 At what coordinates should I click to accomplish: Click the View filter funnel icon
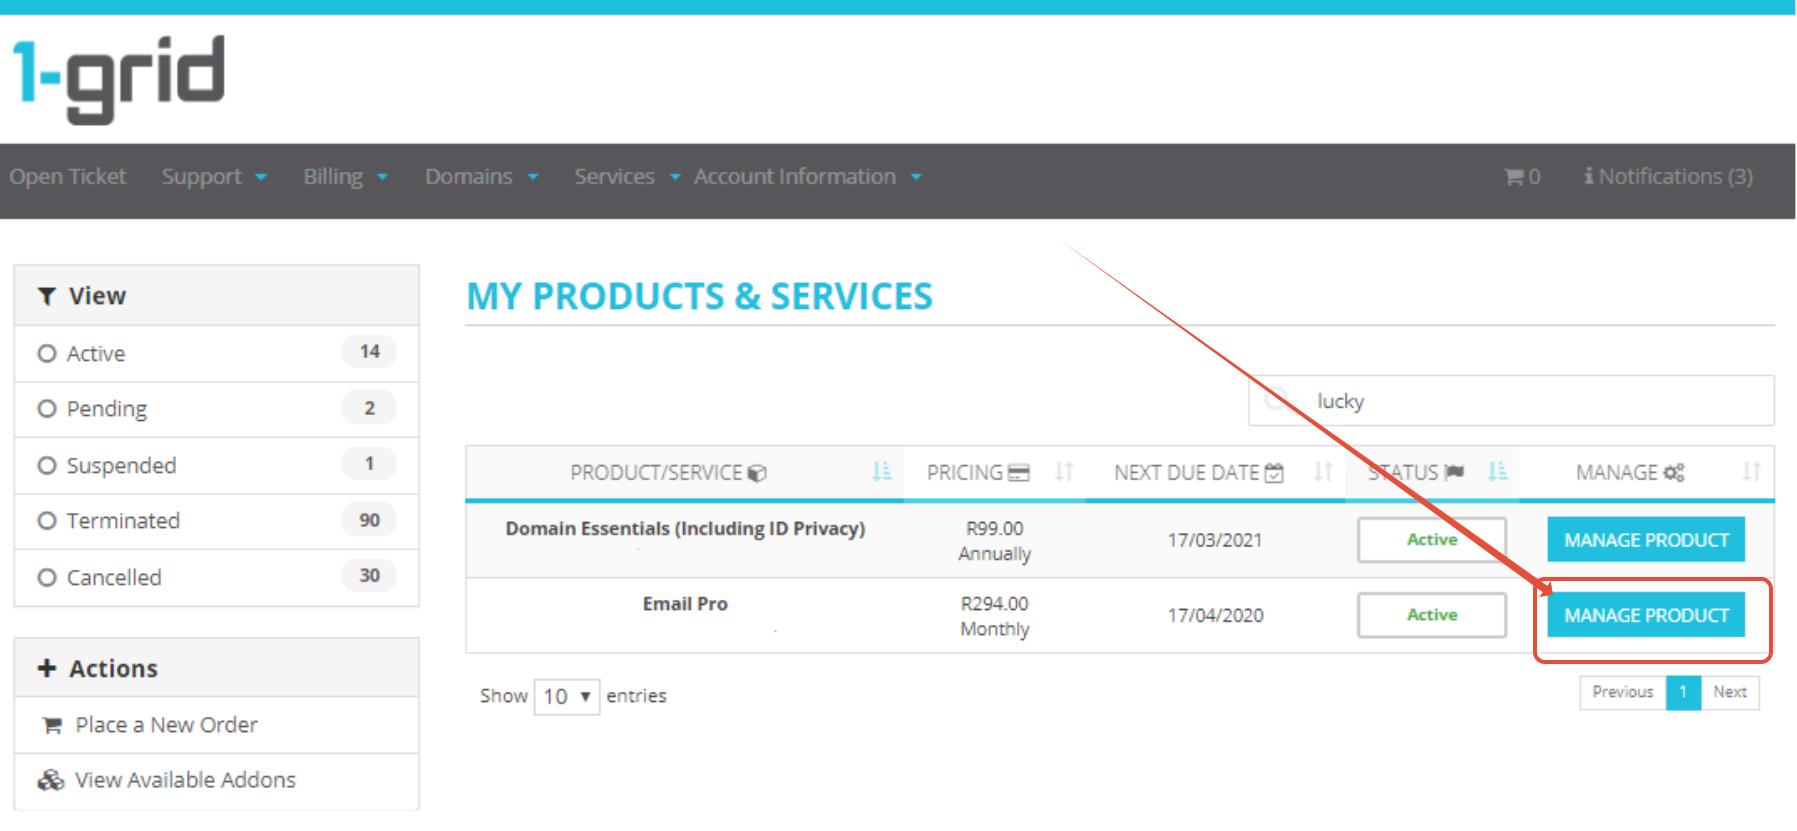point(46,296)
